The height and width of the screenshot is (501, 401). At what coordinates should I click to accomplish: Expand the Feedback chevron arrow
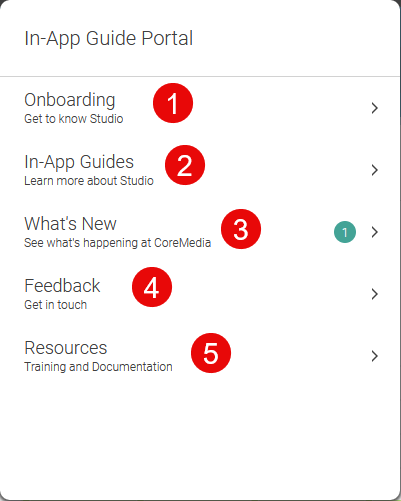click(375, 294)
